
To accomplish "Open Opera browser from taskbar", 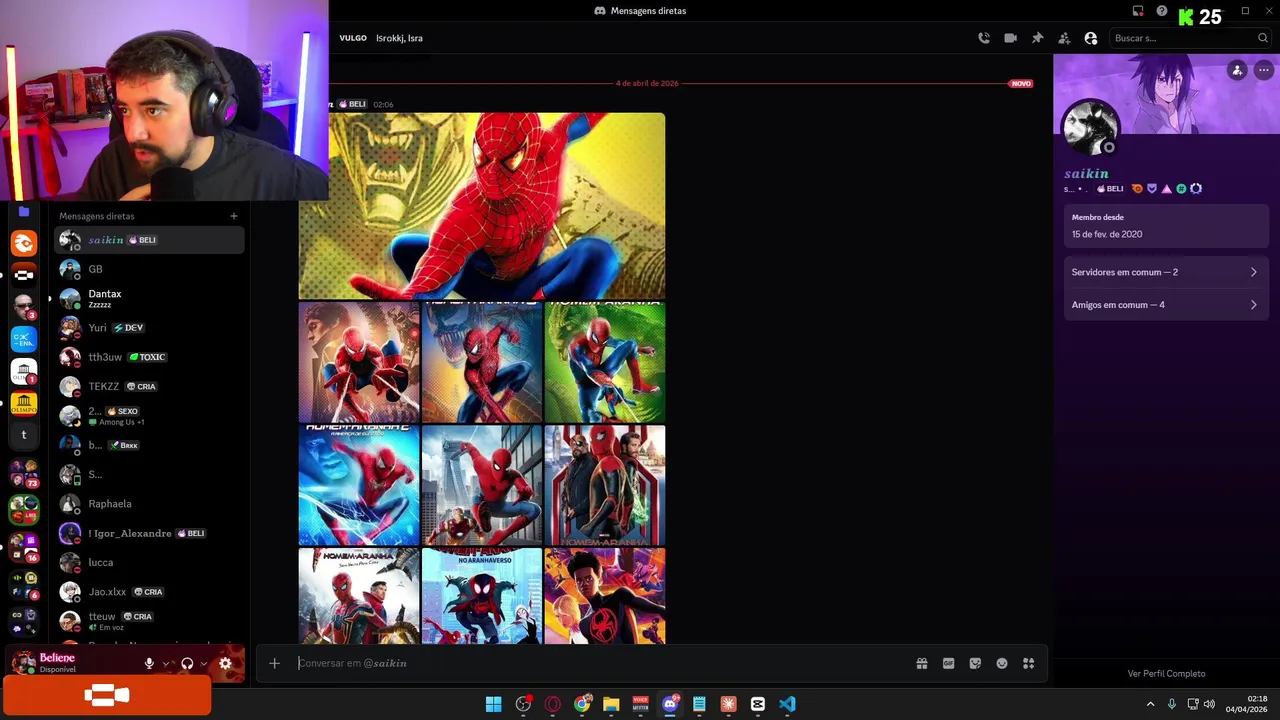I will click(553, 704).
